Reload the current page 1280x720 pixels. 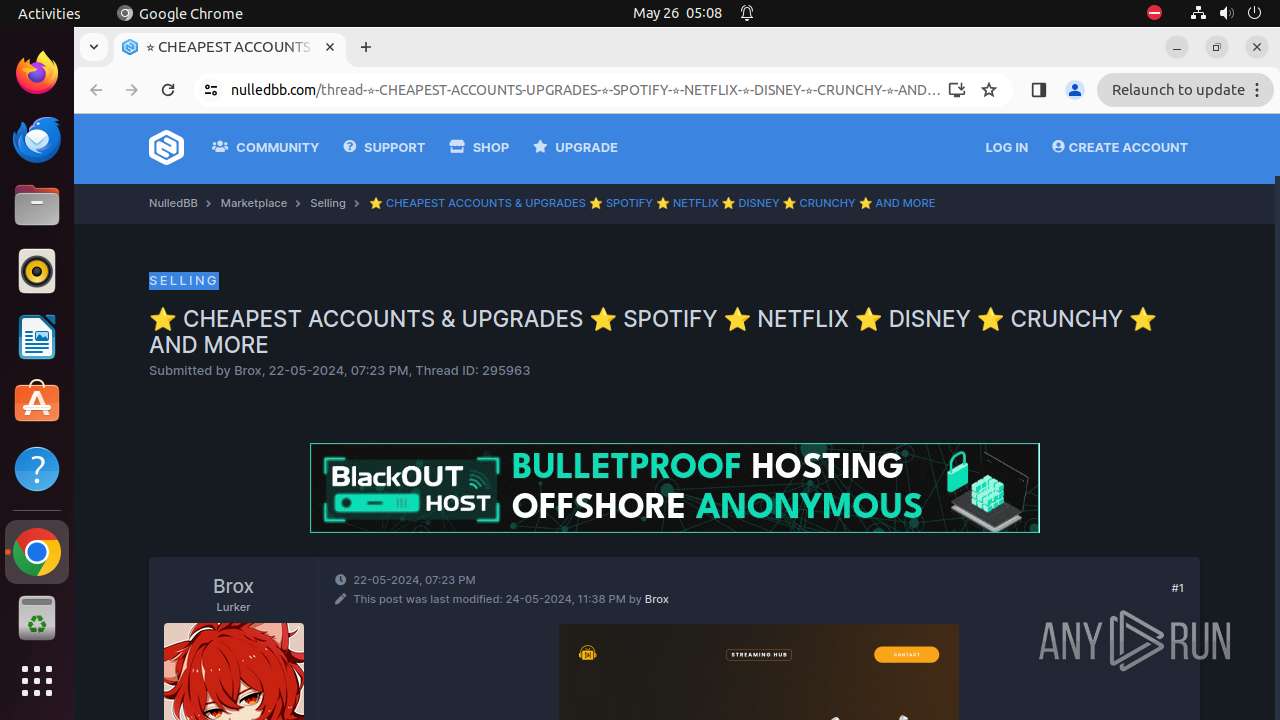(168, 90)
